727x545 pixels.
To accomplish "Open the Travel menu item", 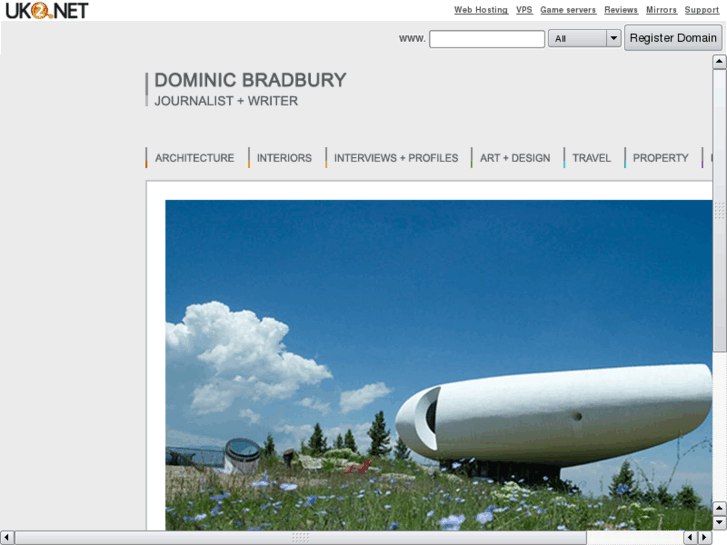I will coord(592,158).
